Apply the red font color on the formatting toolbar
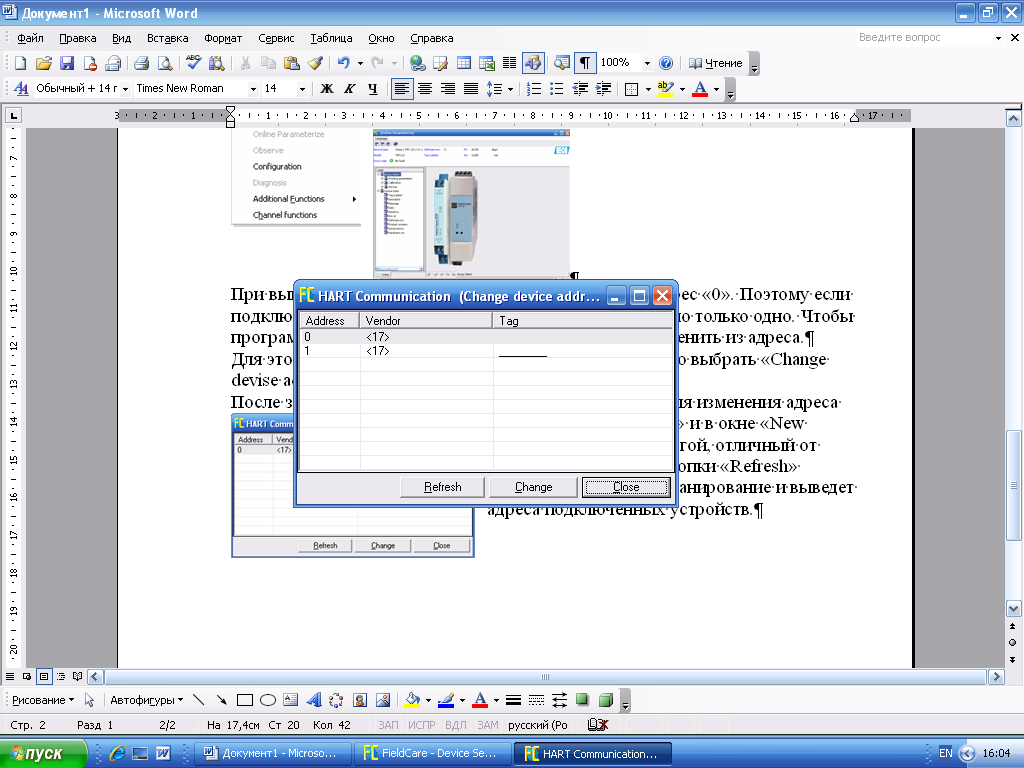 (x=699, y=89)
